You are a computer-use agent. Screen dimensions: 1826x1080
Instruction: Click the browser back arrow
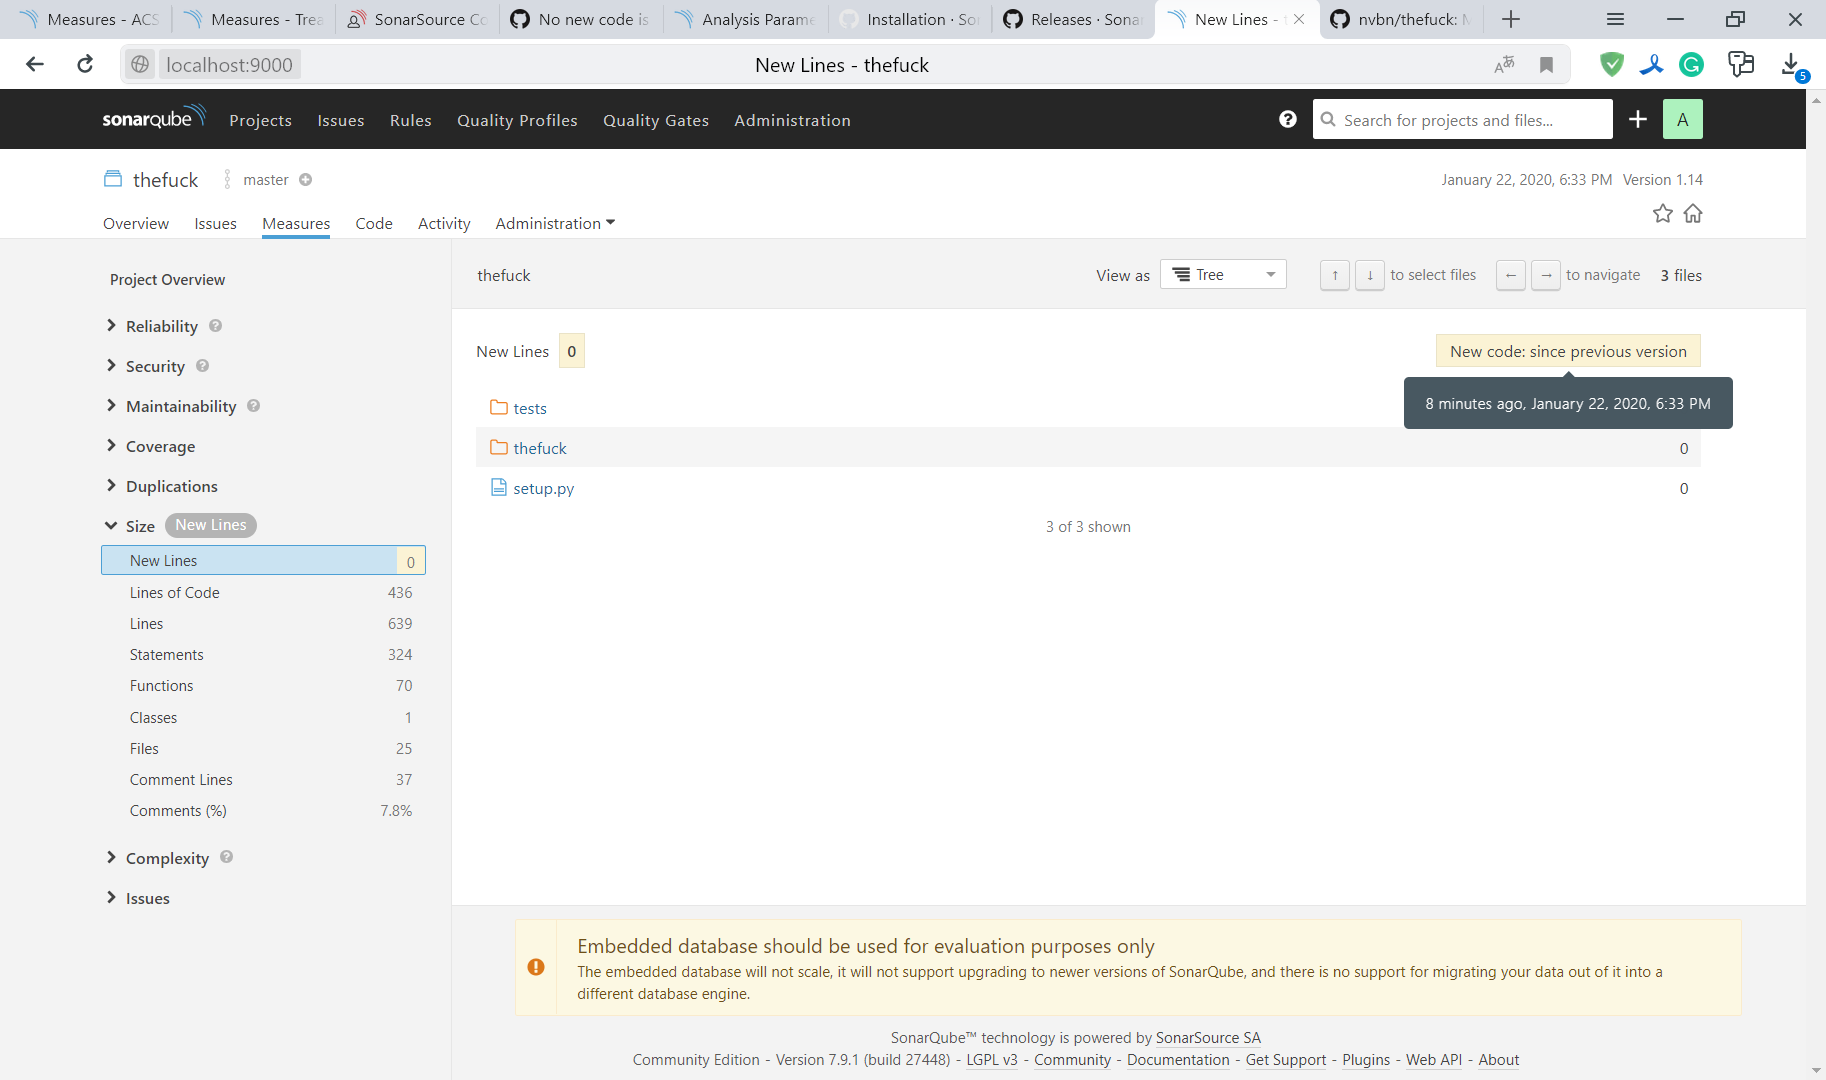point(35,65)
